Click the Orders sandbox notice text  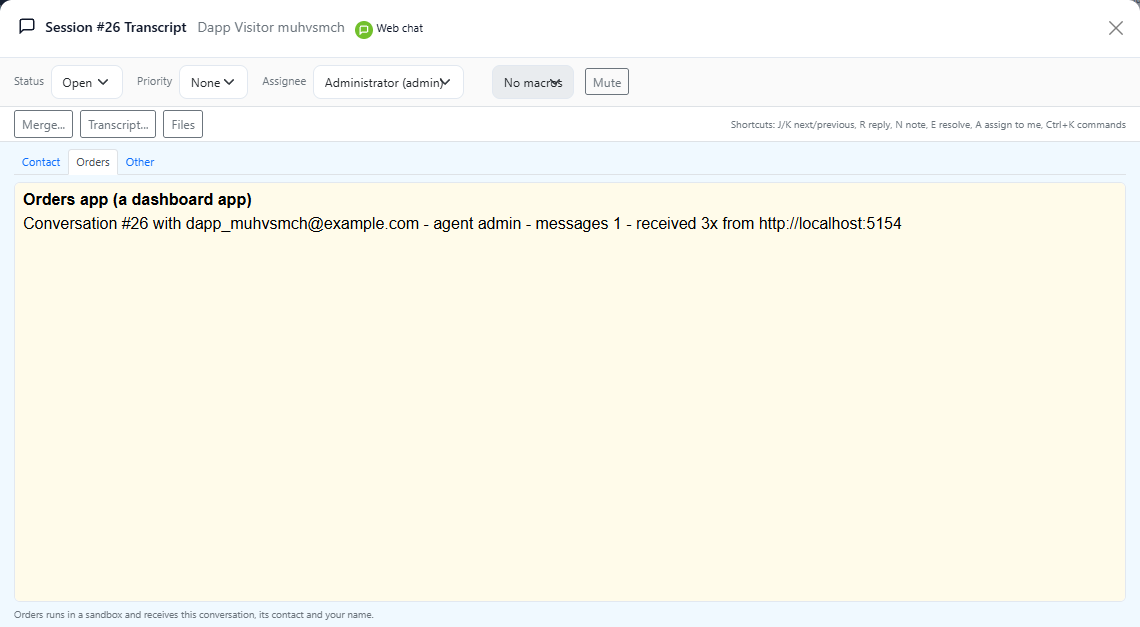pos(194,615)
